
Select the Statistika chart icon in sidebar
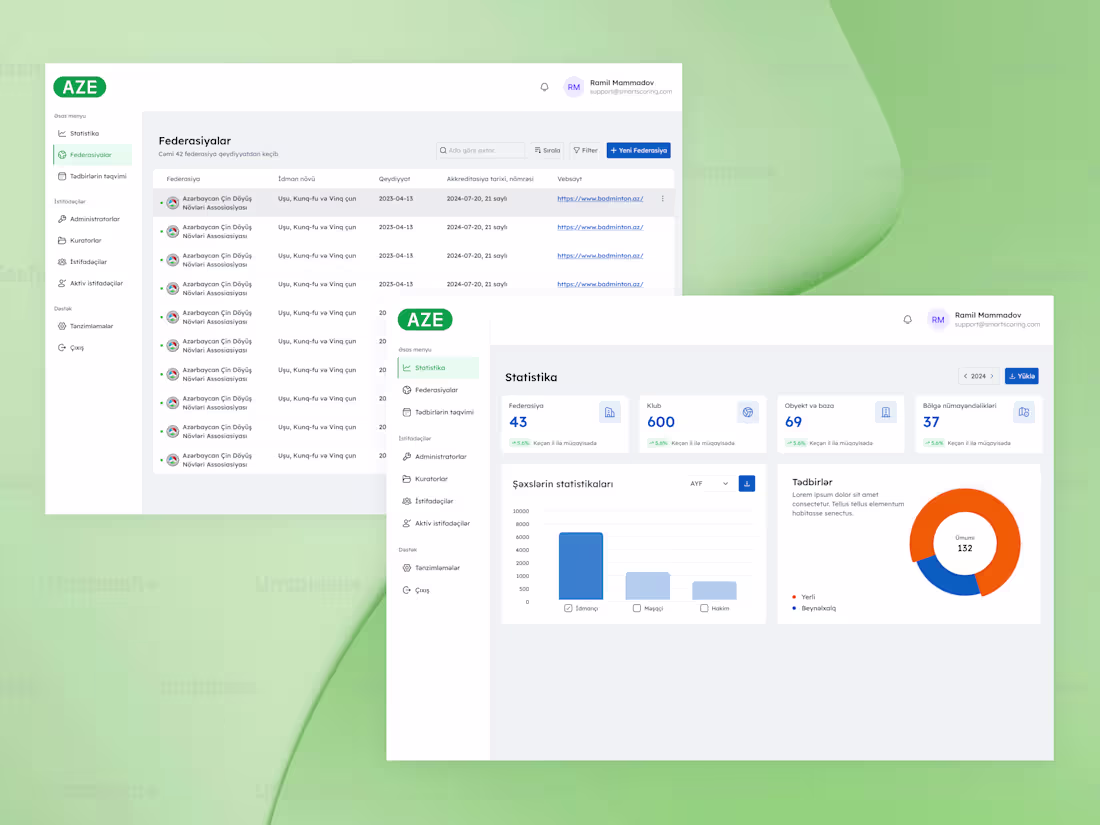pos(406,367)
